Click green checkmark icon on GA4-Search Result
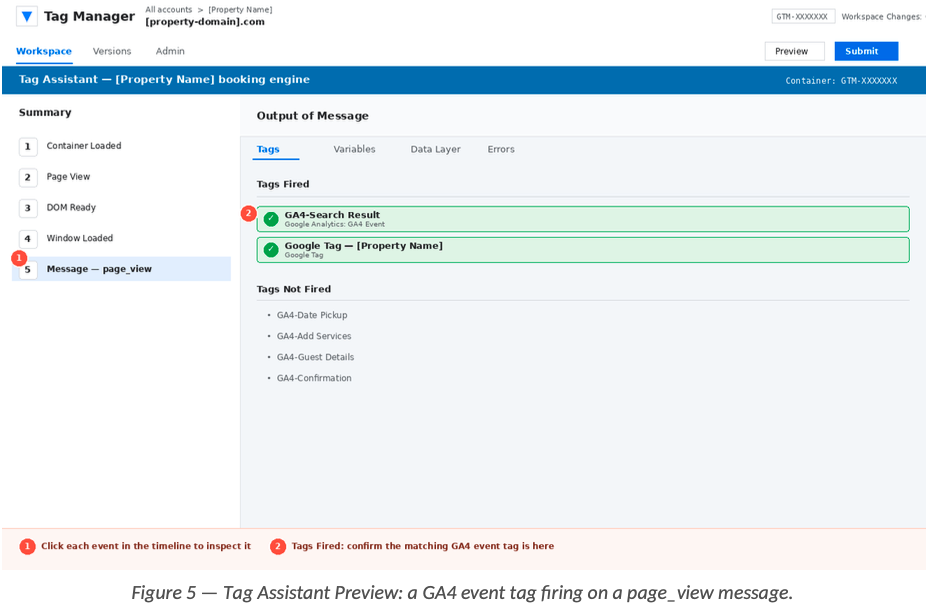The width and height of the screenshot is (929, 611). (271, 219)
